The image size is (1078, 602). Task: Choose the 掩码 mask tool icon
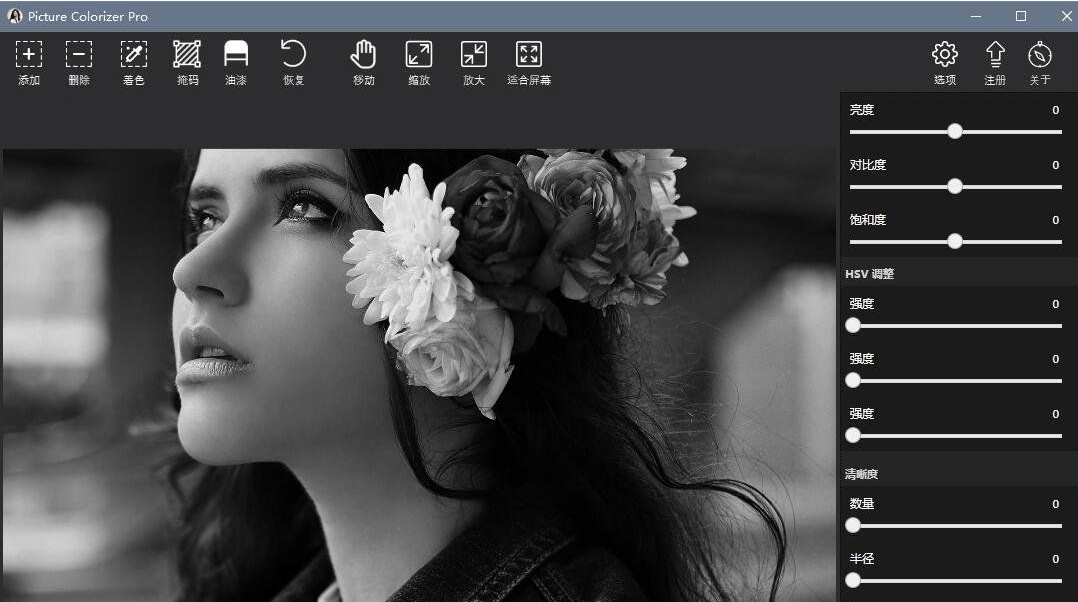187,54
